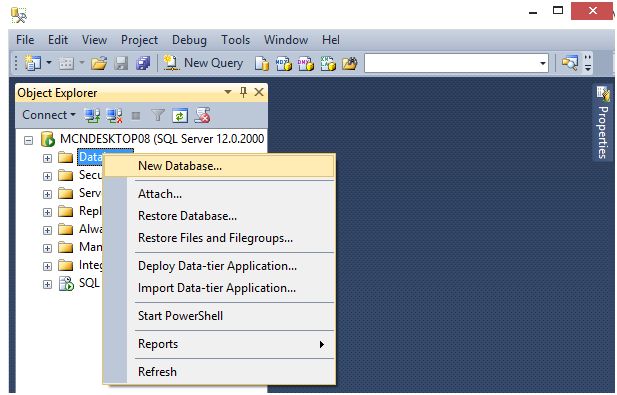Click the SSMS application icon in title bar

[19, 15]
